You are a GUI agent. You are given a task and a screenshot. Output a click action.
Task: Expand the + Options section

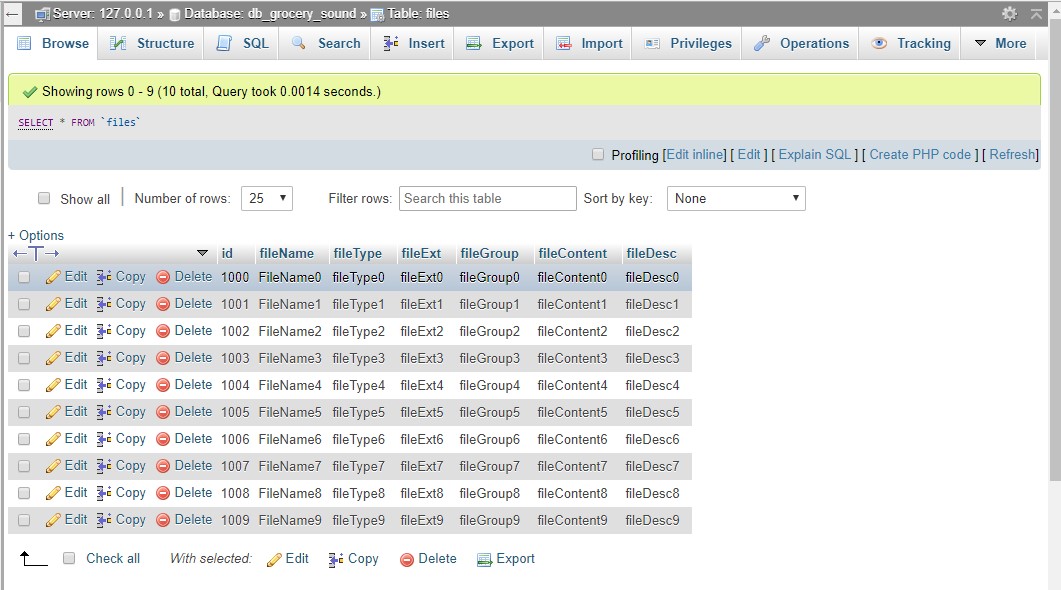click(x=36, y=235)
